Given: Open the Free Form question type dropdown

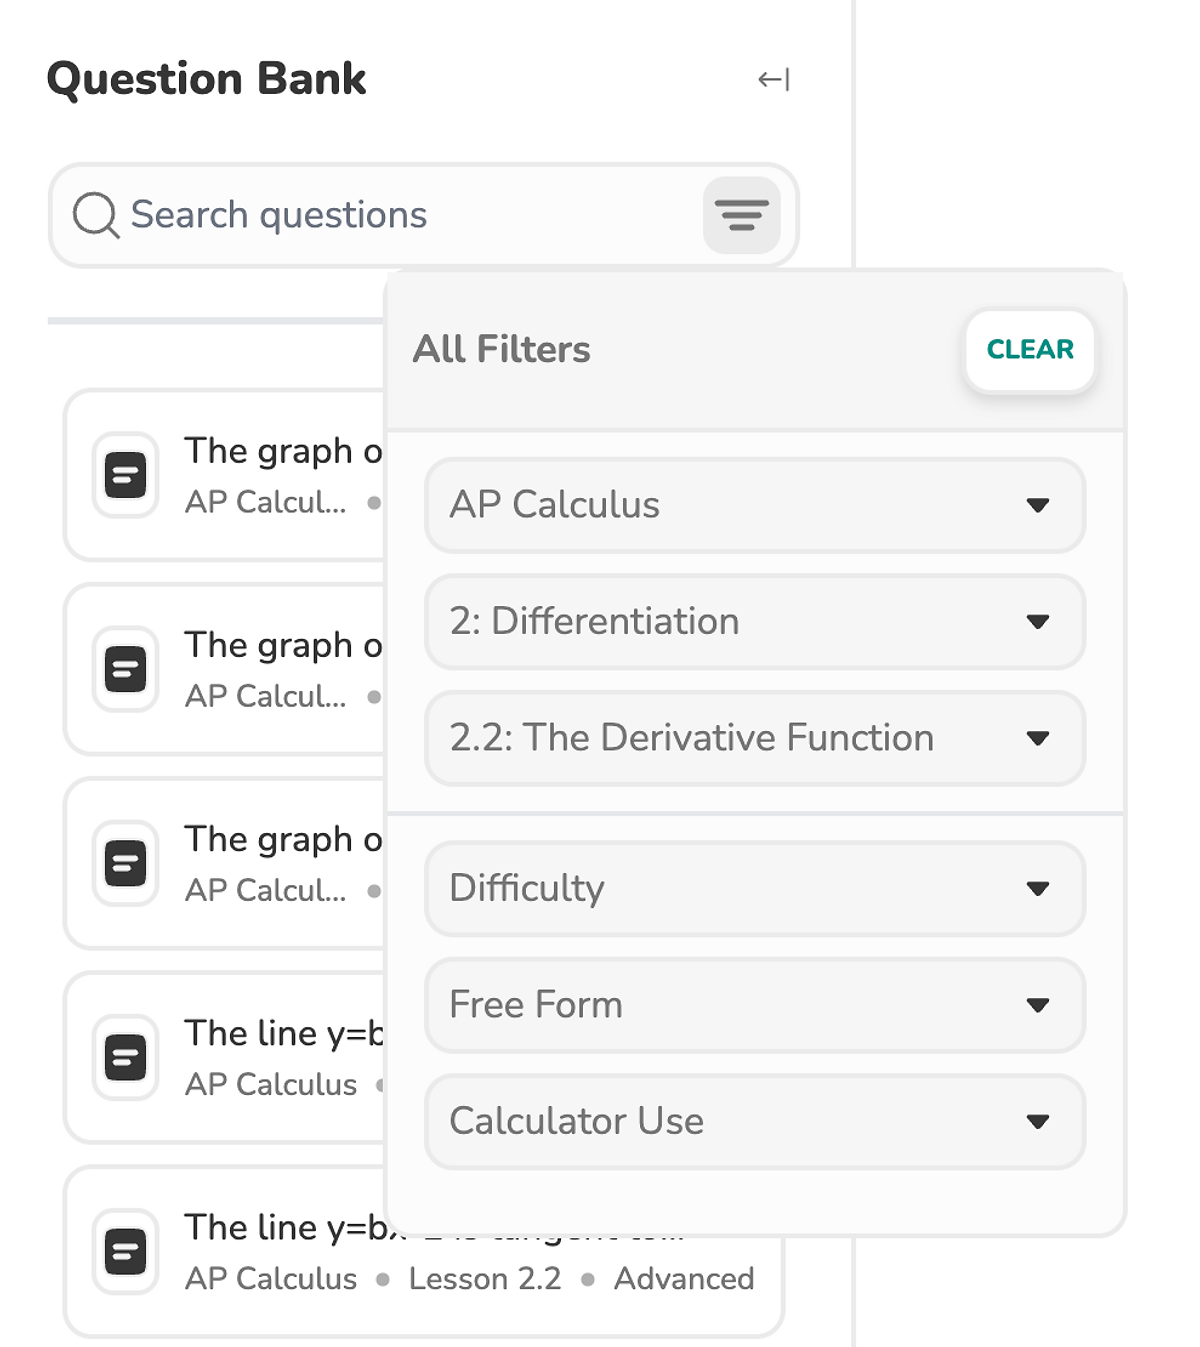Looking at the screenshot, I should pyautogui.click(x=754, y=1005).
